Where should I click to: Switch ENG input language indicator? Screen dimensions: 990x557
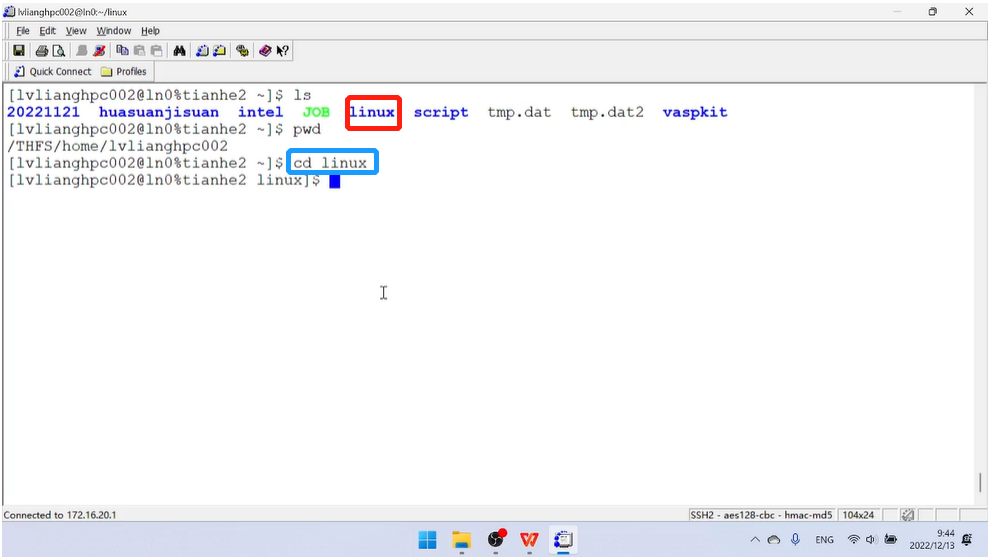pos(824,540)
